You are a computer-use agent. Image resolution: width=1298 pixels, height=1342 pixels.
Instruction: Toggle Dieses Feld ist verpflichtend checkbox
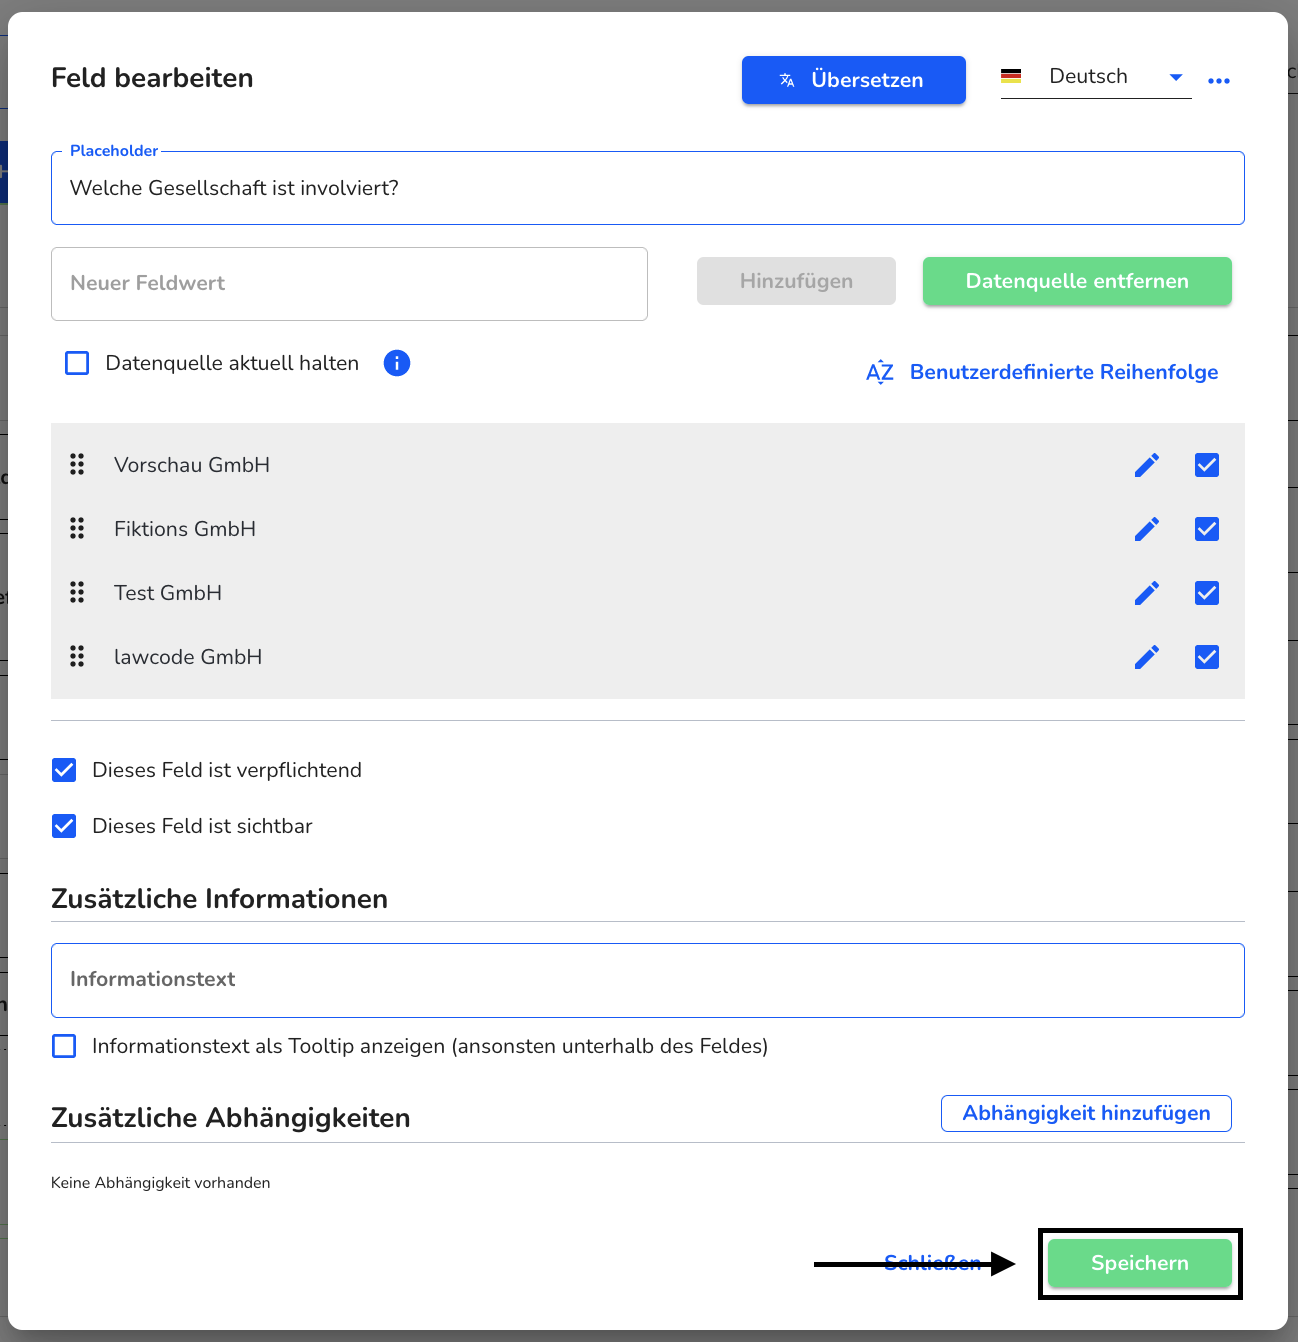click(x=64, y=770)
